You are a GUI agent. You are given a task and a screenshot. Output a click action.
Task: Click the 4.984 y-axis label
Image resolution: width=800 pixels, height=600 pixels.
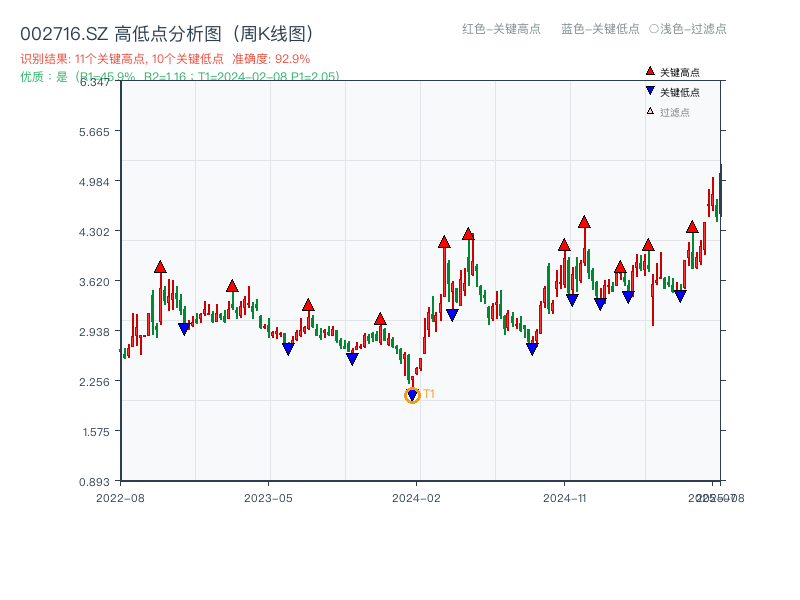tap(94, 182)
